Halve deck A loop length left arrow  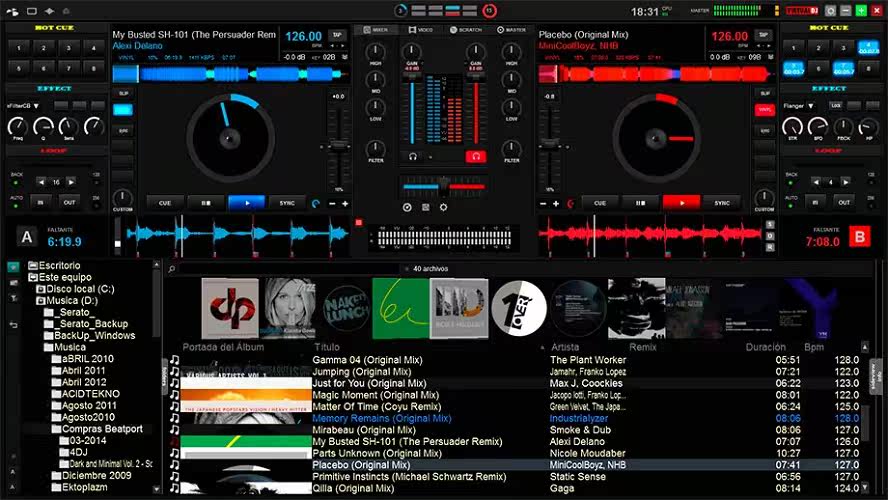tap(41, 182)
